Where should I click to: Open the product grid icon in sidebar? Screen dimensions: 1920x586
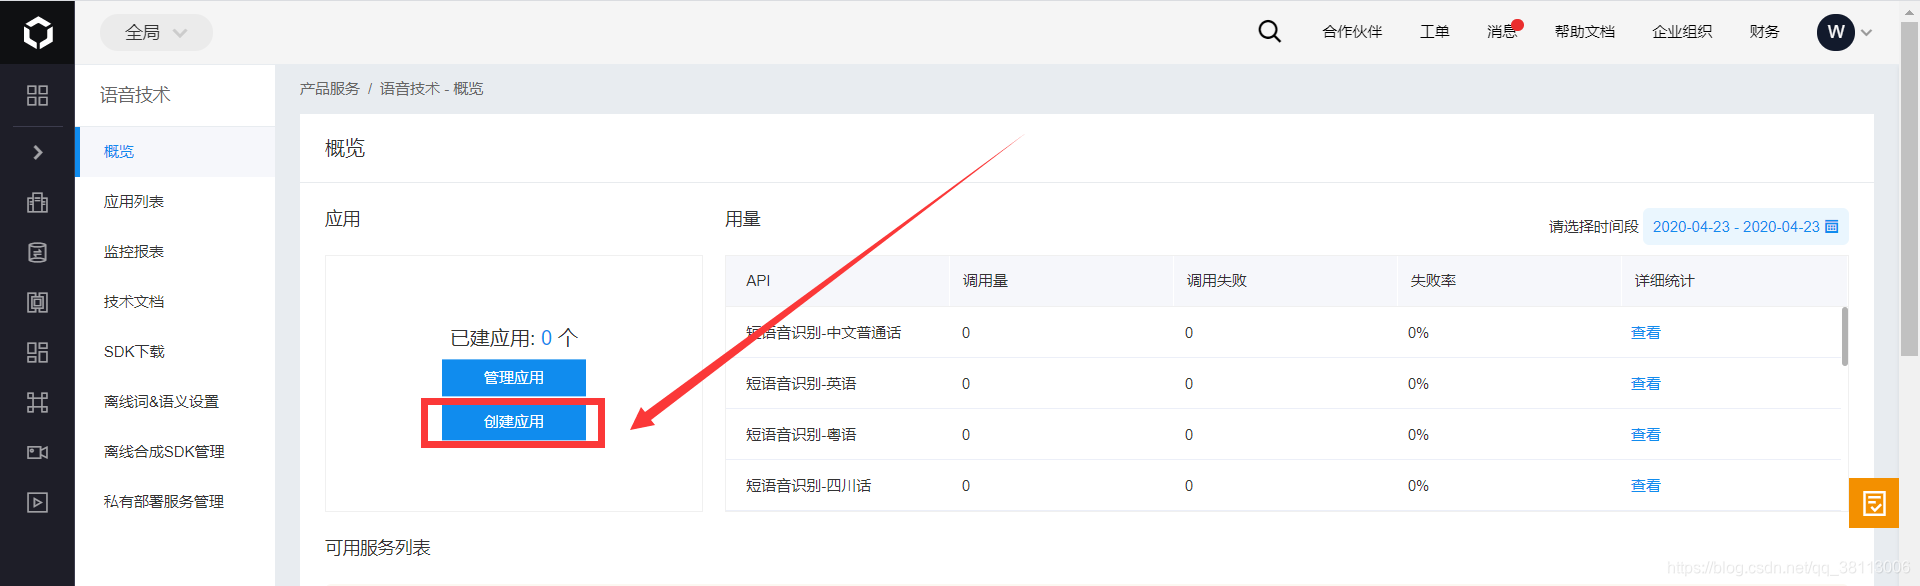click(37, 95)
